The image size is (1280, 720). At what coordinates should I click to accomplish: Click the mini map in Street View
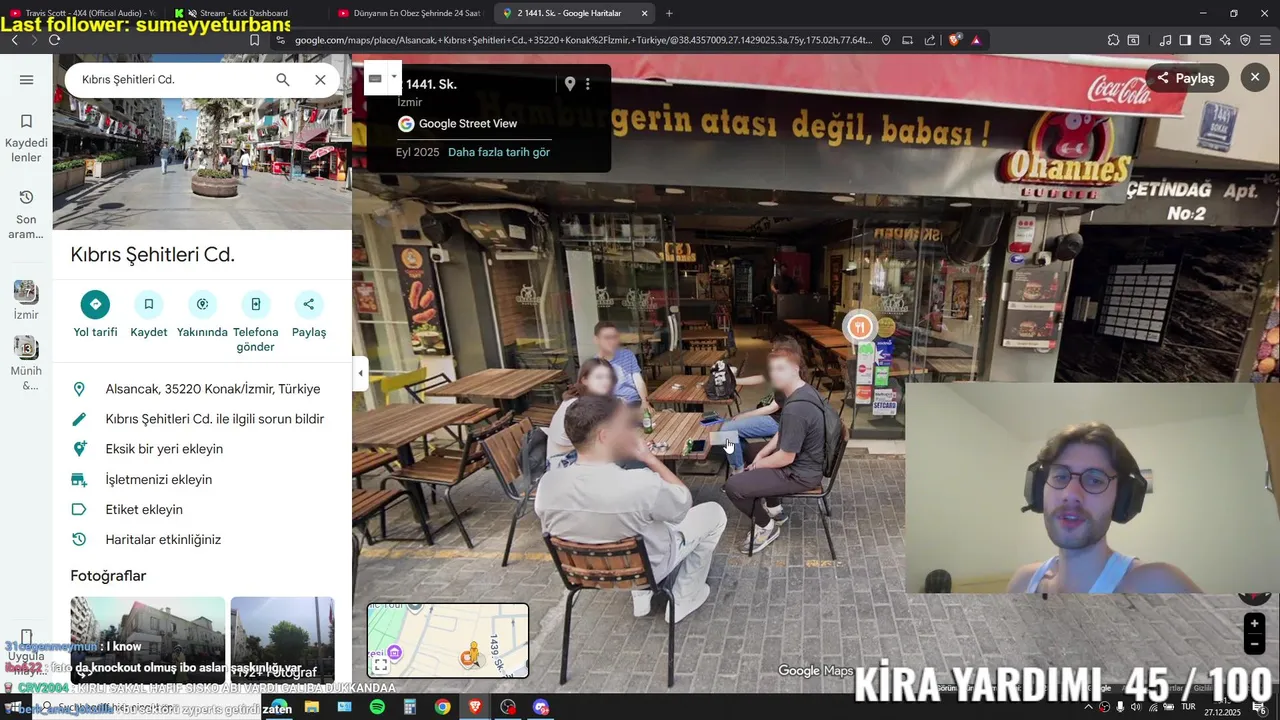pyautogui.click(x=448, y=640)
